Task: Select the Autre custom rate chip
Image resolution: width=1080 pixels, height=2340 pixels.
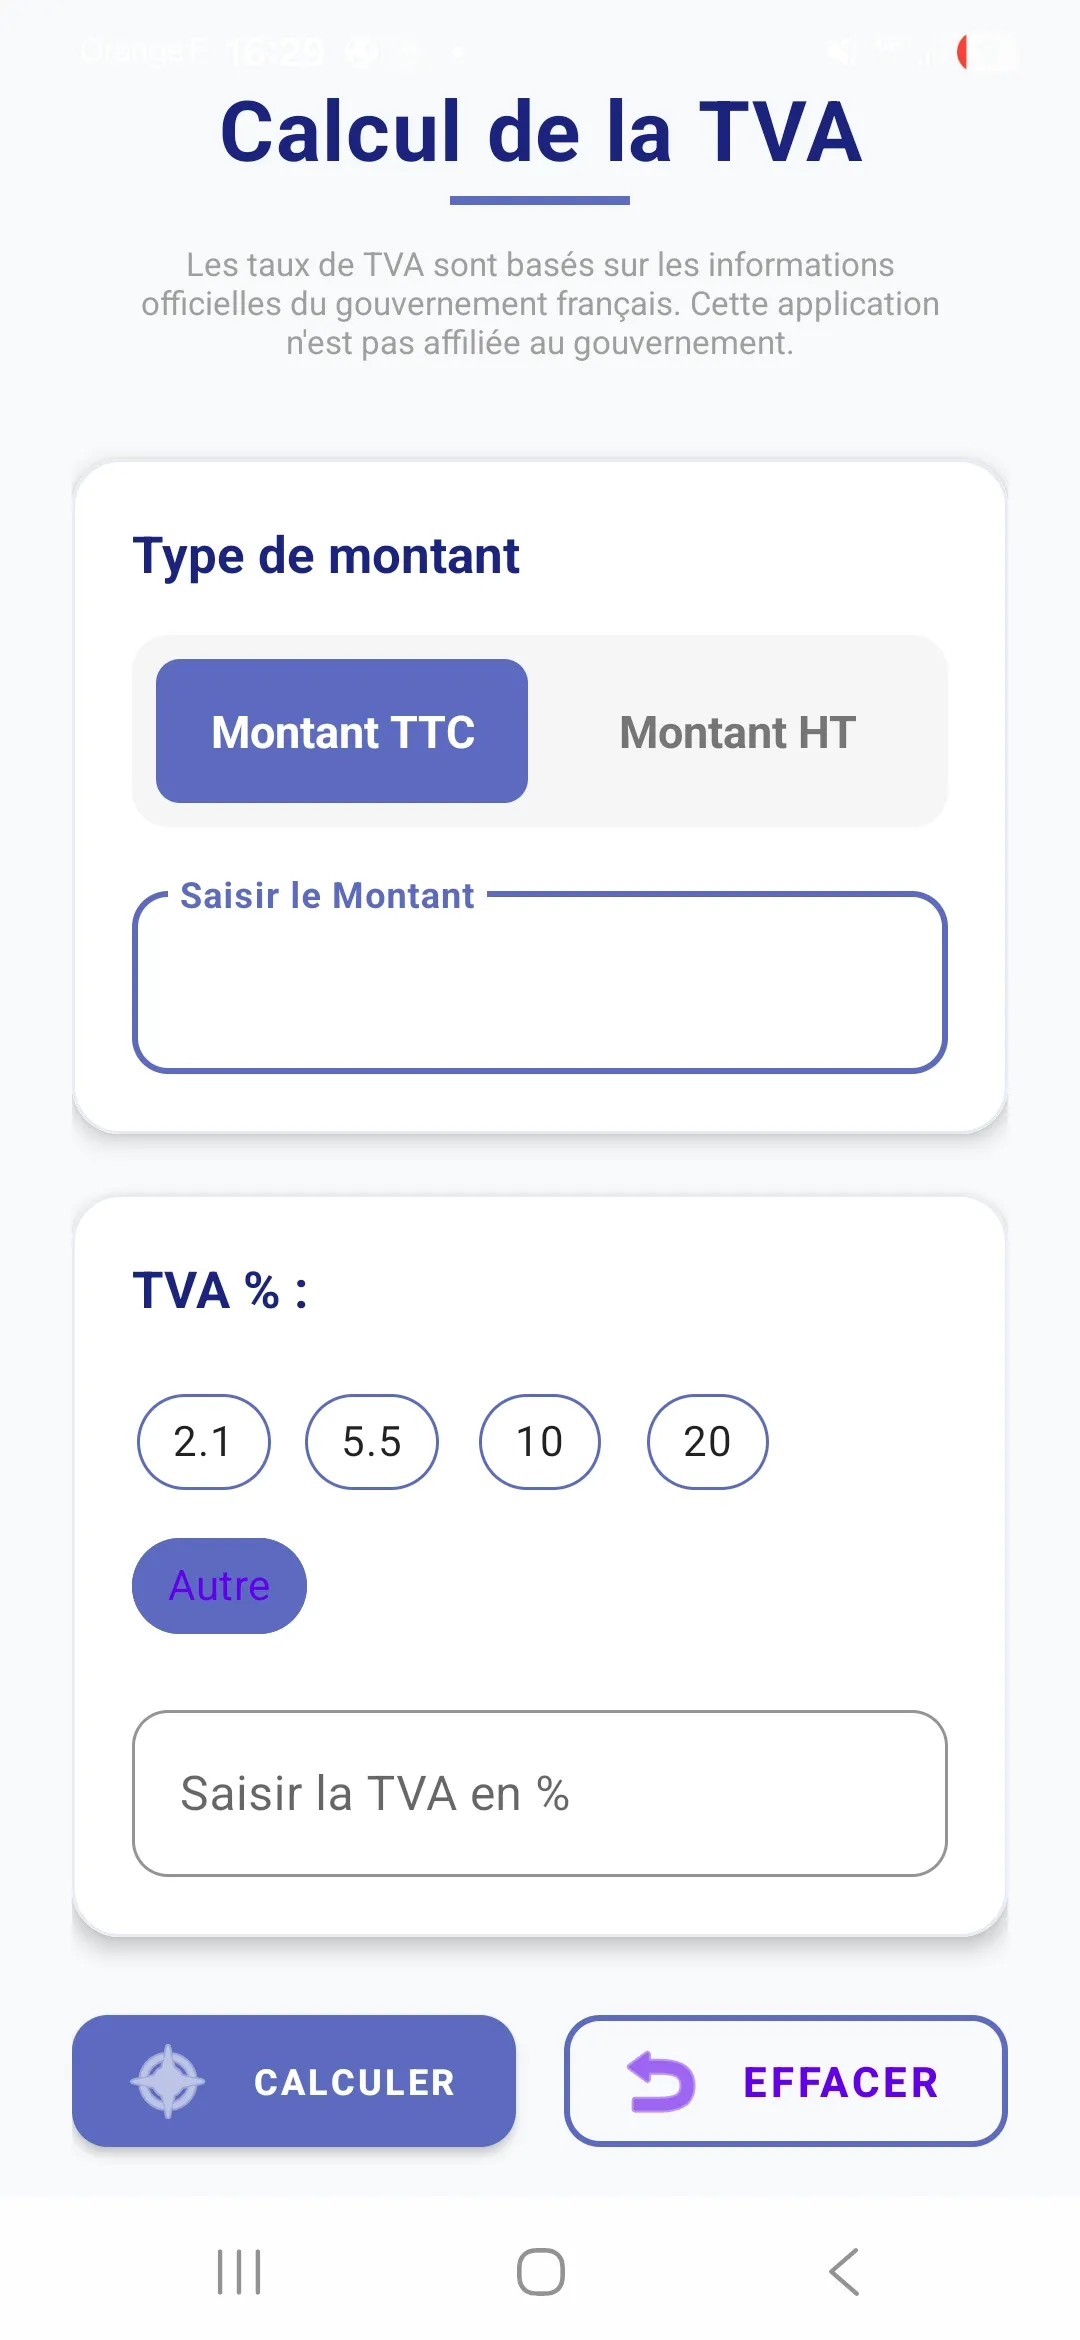Action: 220,1586
